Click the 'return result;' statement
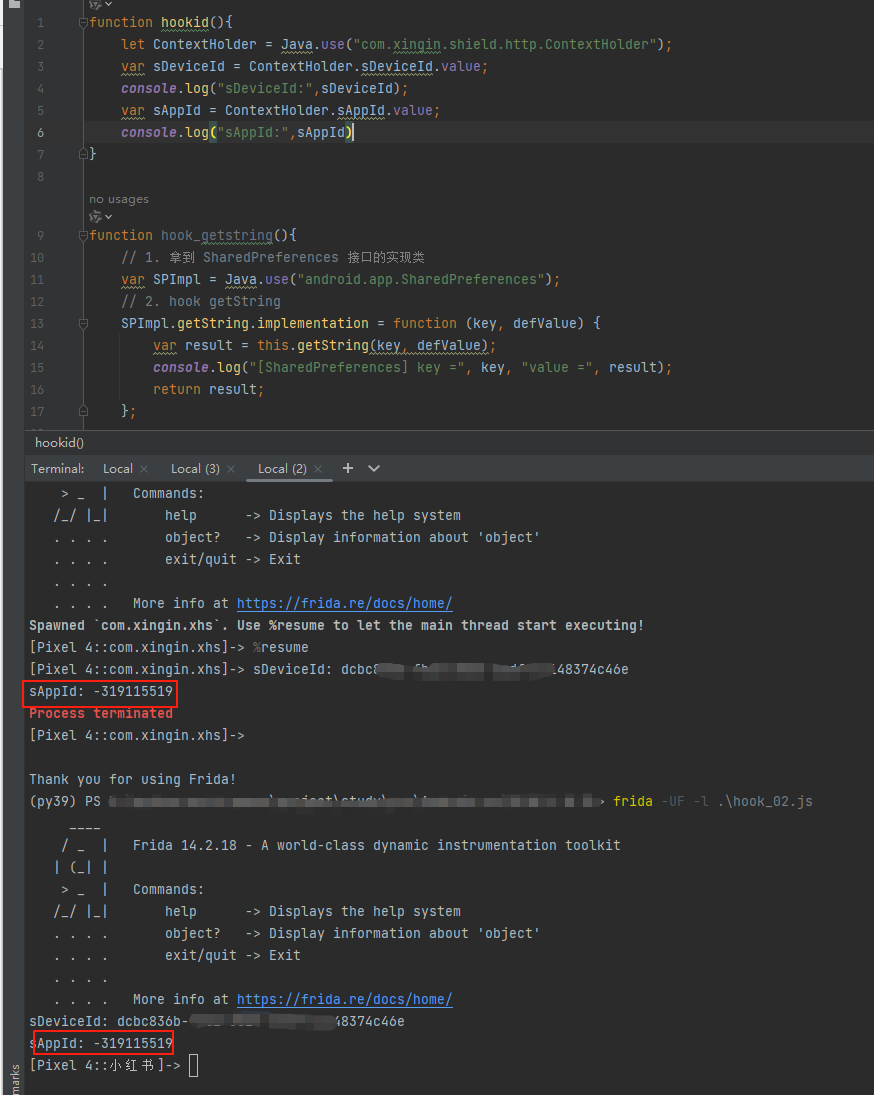The image size is (874, 1095). pos(209,390)
